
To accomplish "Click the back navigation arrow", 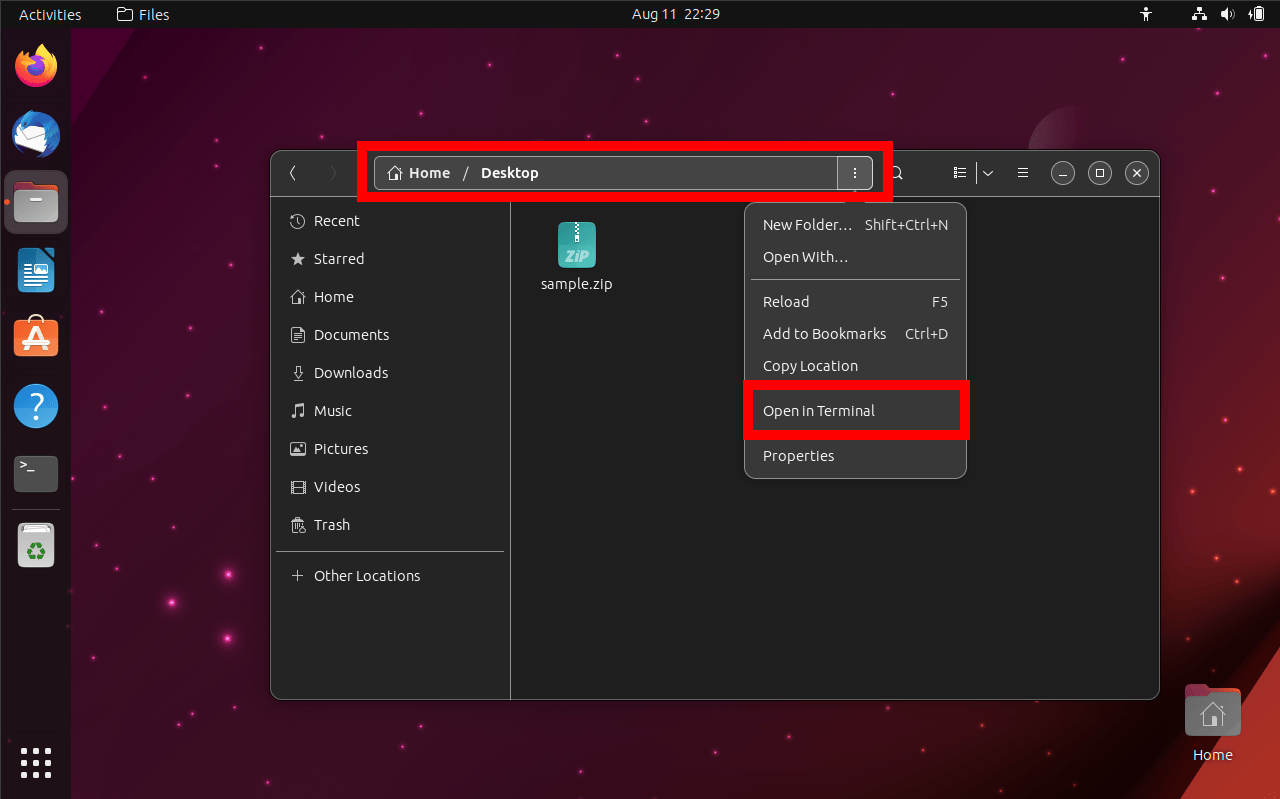I will 292,172.
